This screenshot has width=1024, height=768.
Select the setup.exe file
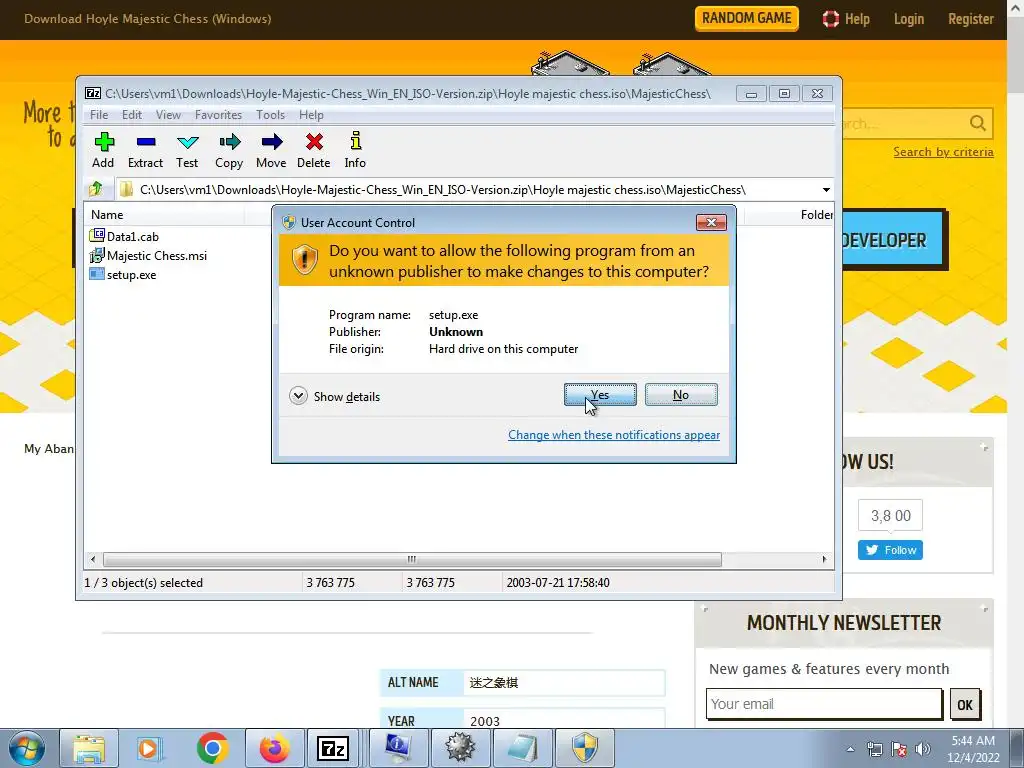123,274
